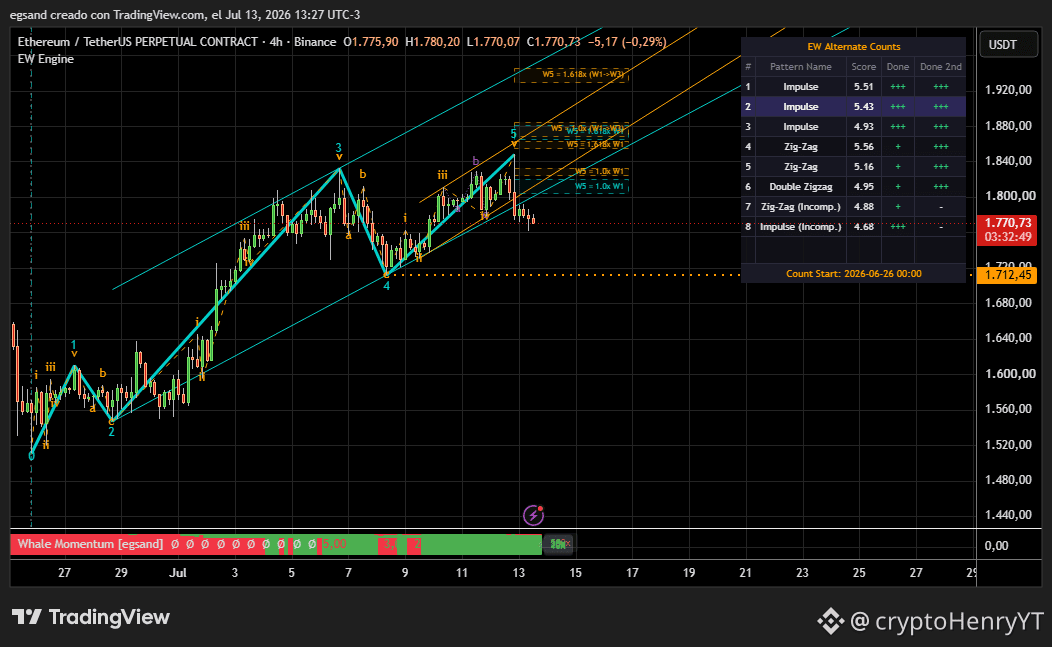Click the 1.840,00 price axis label
This screenshot has height=647, width=1052.
point(1008,160)
